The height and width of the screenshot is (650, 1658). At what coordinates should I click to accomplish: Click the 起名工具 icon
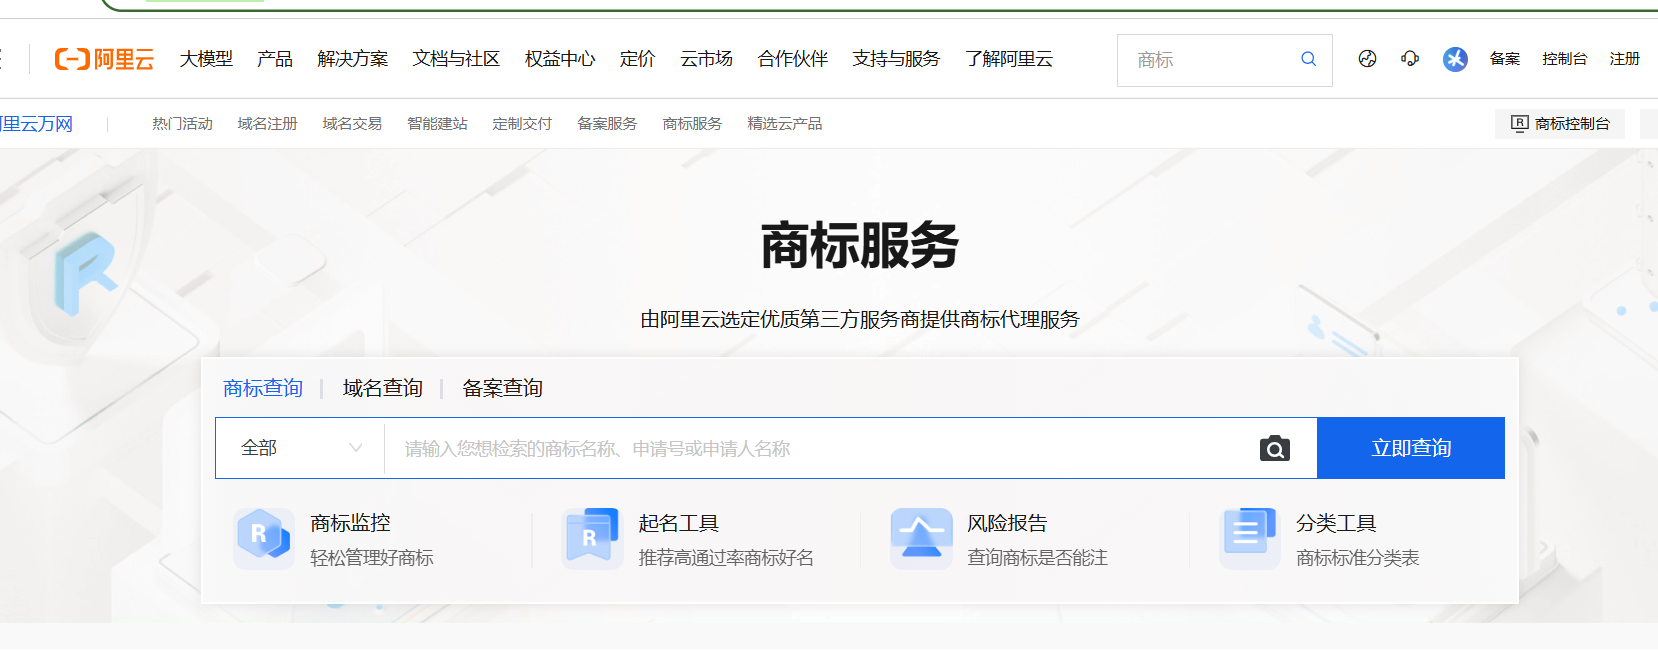(x=592, y=538)
